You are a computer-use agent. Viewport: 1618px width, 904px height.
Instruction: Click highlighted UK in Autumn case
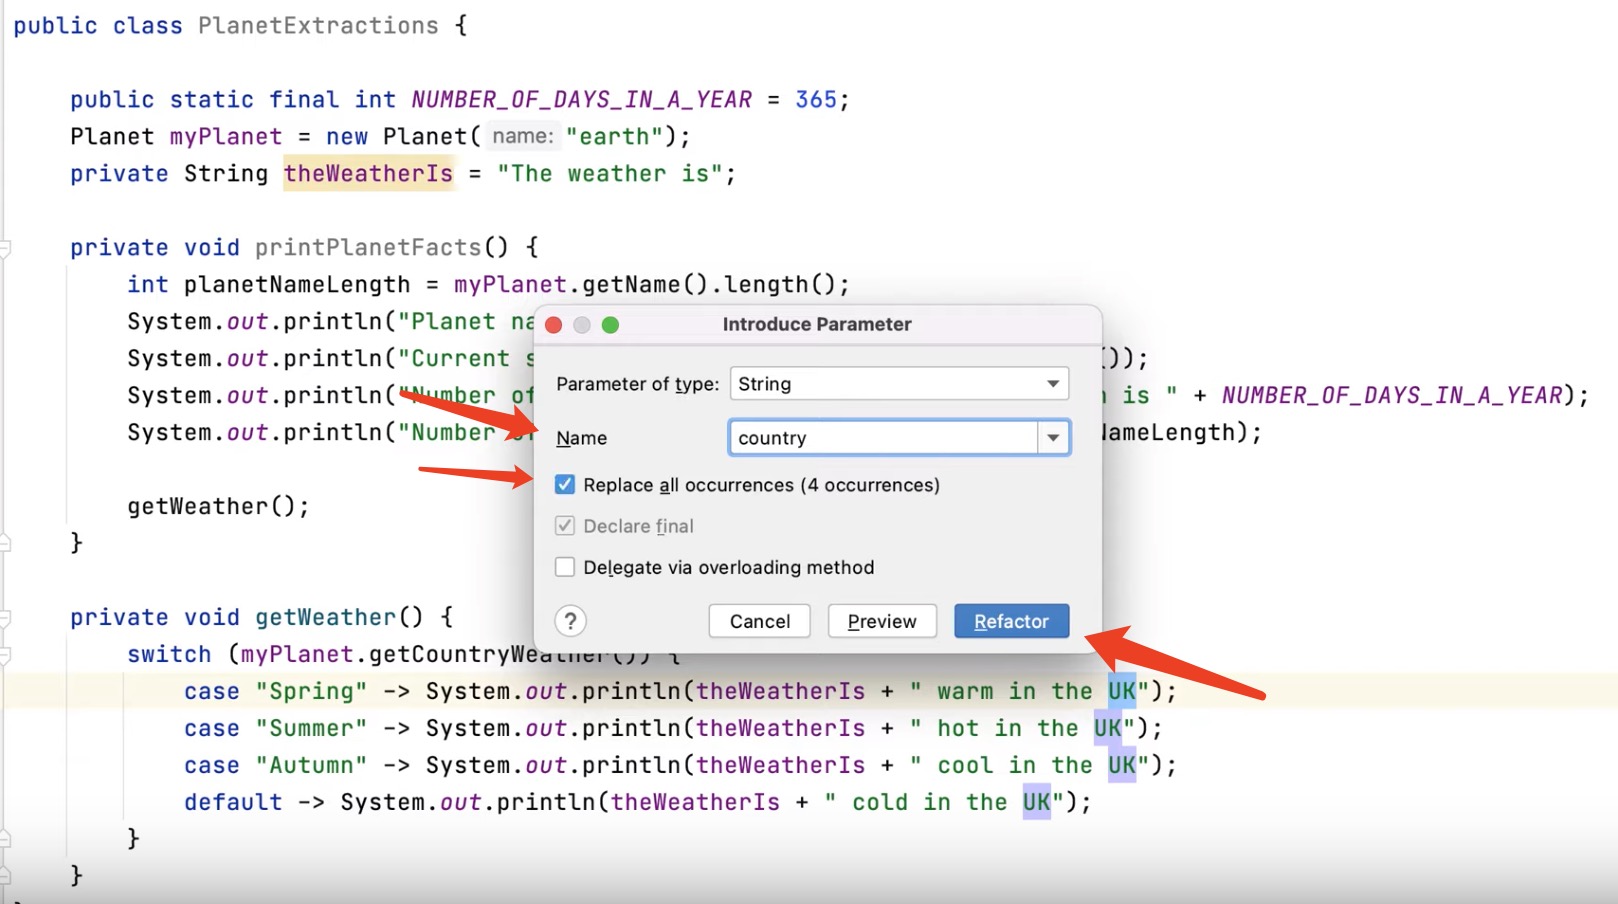(1122, 766)
